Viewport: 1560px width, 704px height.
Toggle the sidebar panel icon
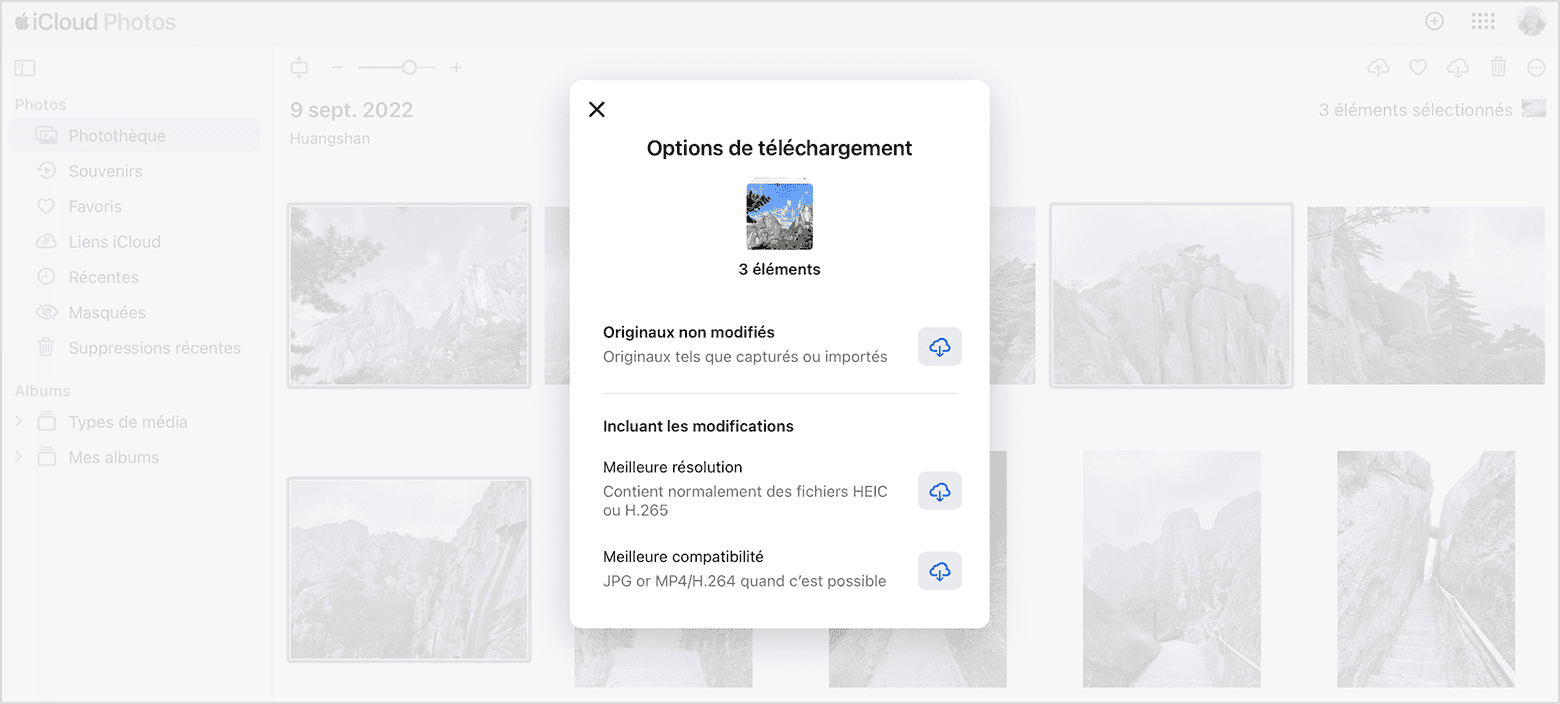pos(25,68)
